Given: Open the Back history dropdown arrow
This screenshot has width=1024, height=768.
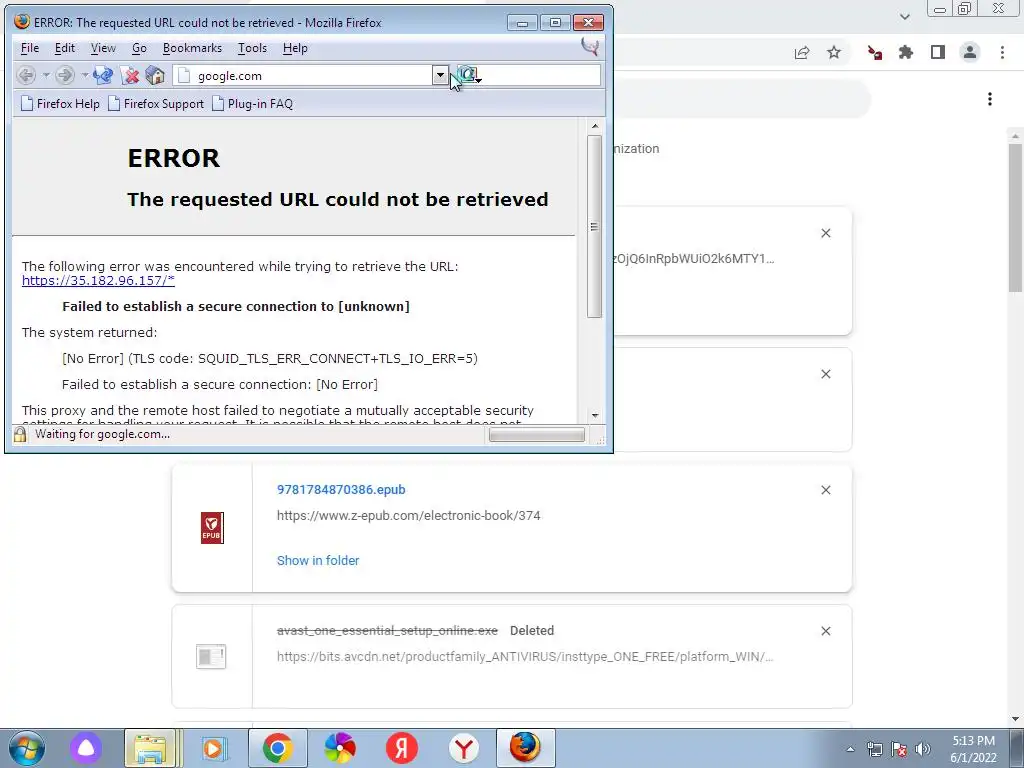Looking at the screenshot, I should (46, 75).
